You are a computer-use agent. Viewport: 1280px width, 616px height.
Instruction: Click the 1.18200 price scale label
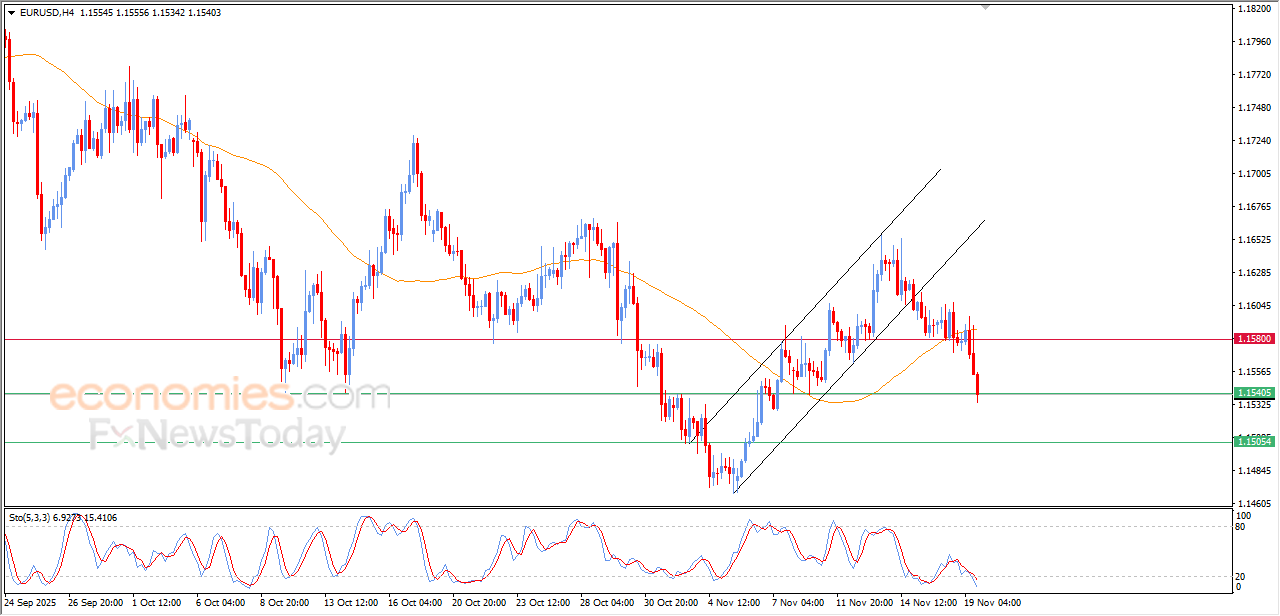click(1253, 8)
